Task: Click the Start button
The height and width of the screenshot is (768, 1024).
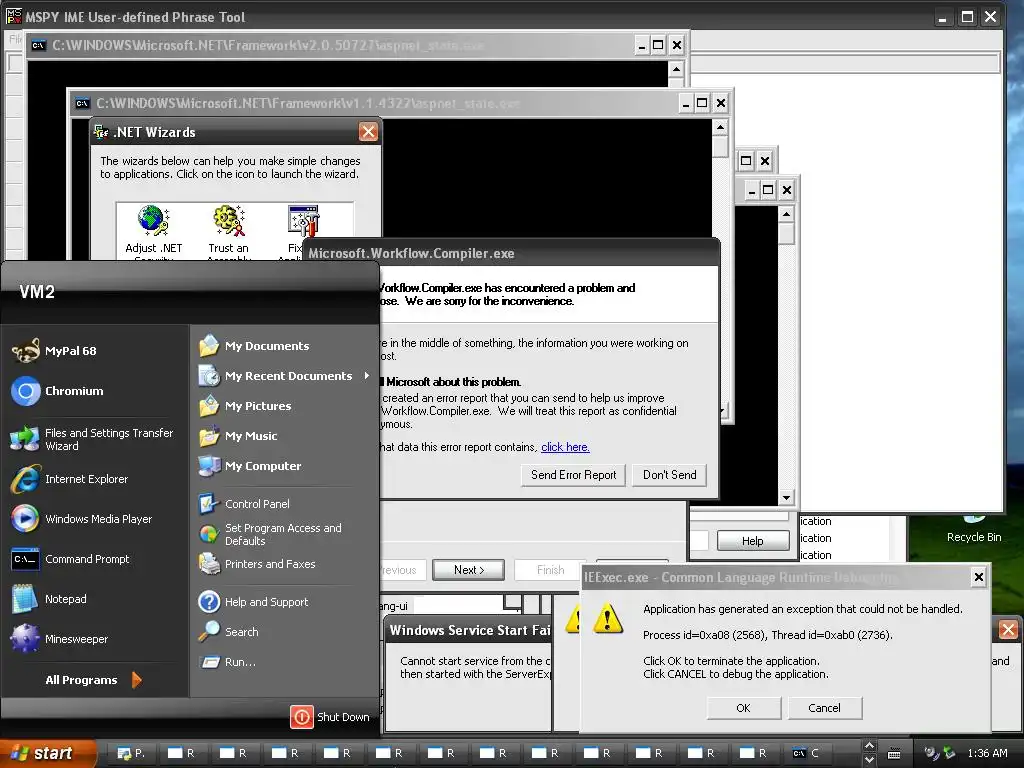Action: coord(47,754)
